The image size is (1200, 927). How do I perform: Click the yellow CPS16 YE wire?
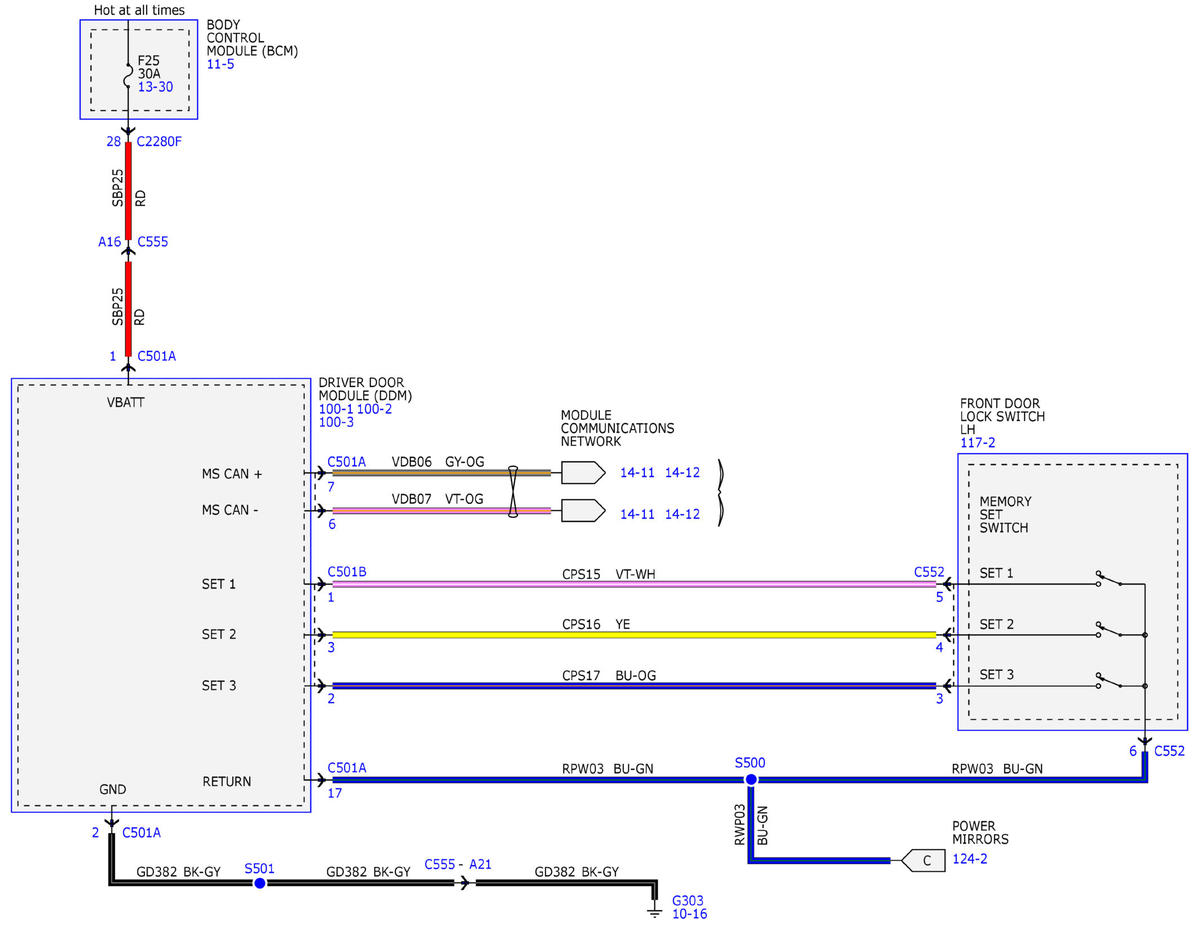coord(634,634)
